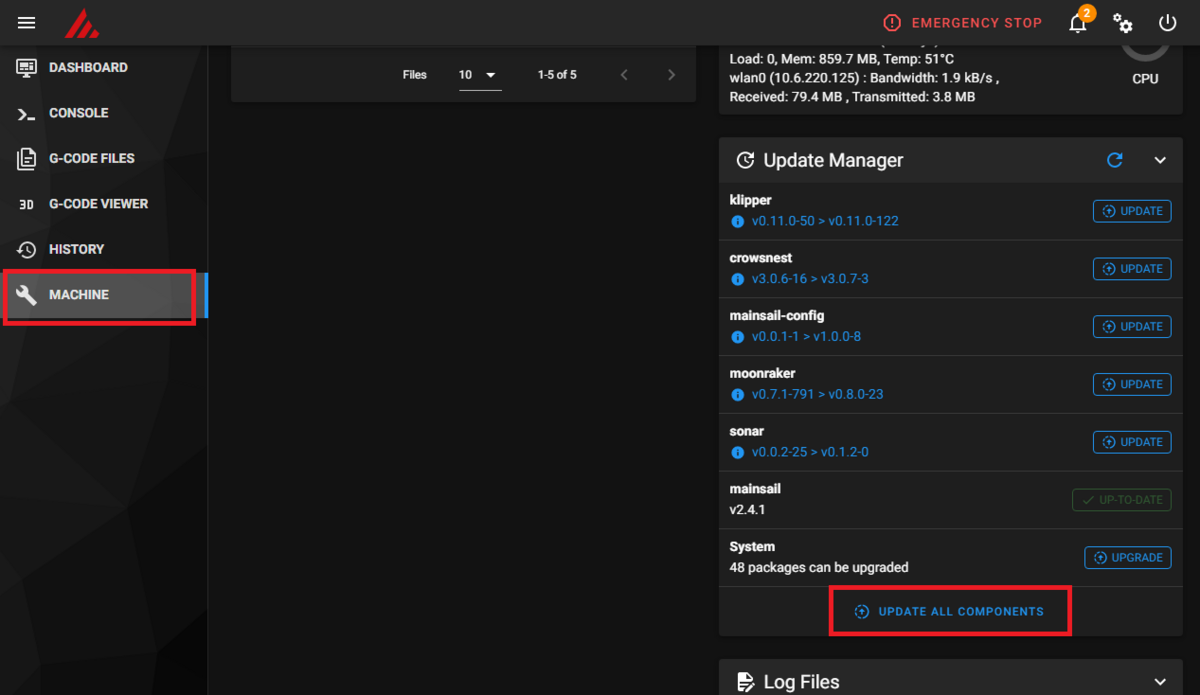Expand the Log Files panel chevron
The image size is (1200, 695).
point(1160,682)
